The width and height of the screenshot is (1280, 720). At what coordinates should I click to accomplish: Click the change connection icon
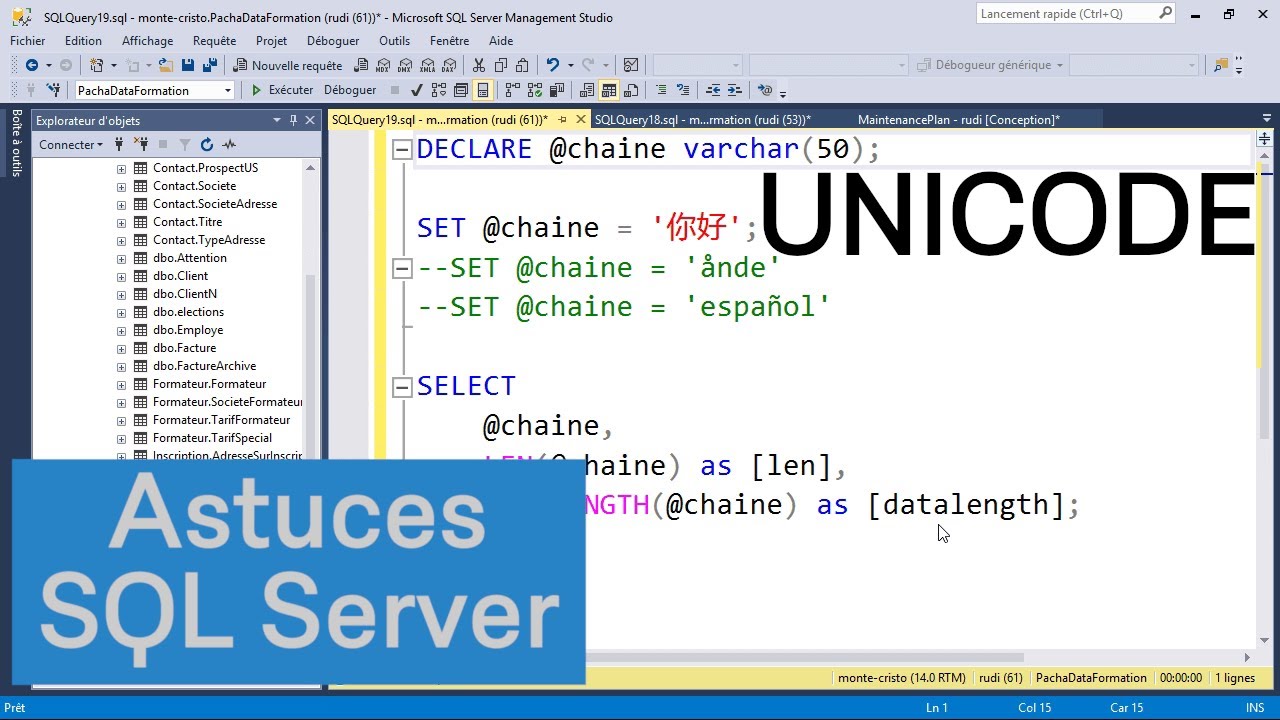pyautogui.click(x=54, y=90)
